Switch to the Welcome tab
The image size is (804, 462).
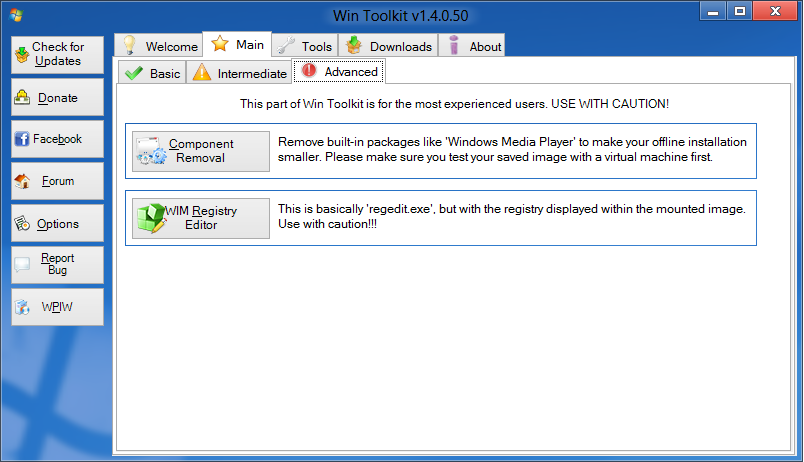pos(158,46)
